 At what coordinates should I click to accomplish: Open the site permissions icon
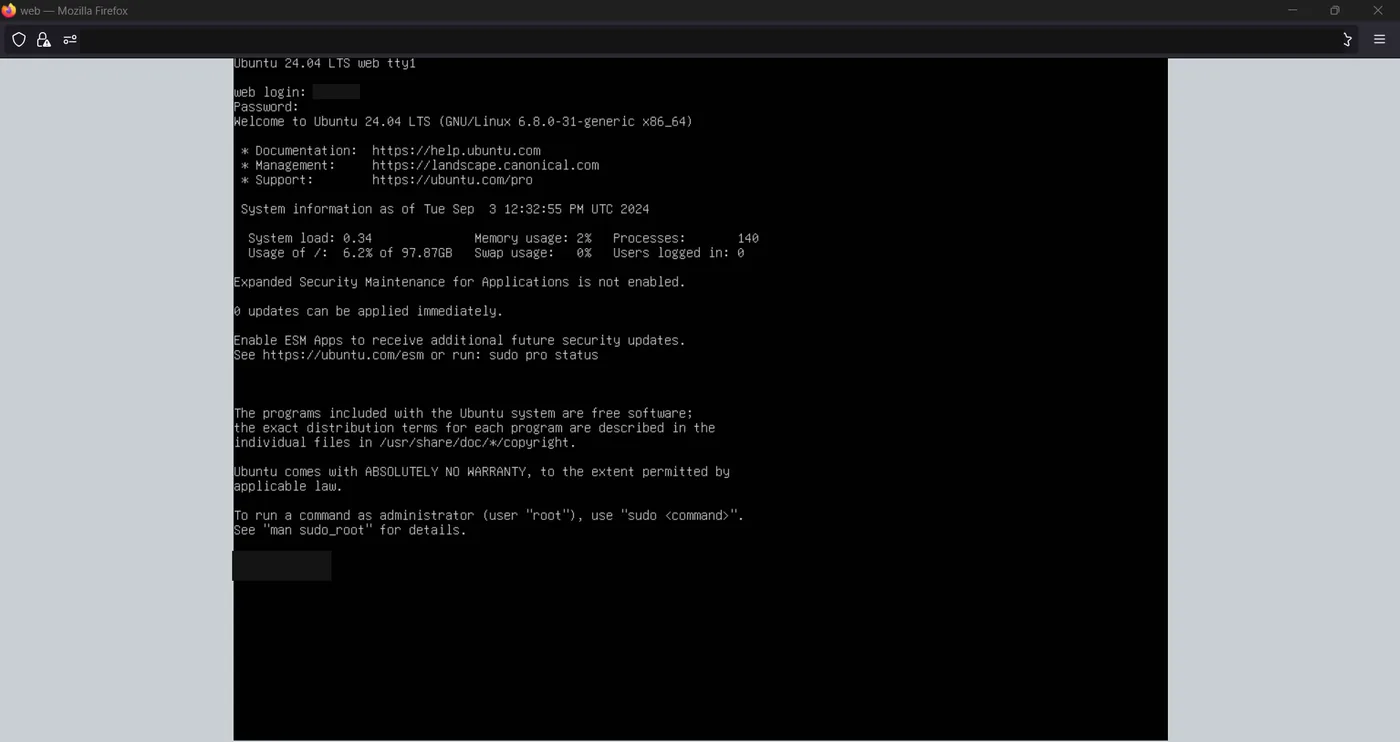click(x=70, y=40)
